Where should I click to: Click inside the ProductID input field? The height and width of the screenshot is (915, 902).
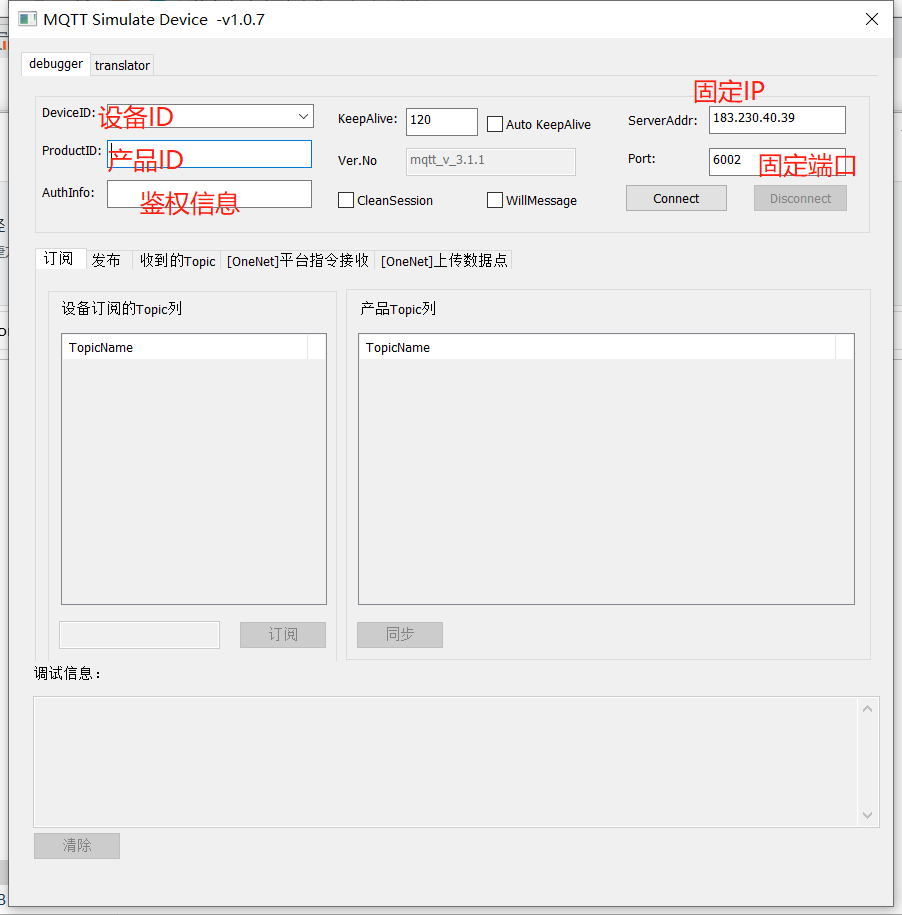[208, 154]
